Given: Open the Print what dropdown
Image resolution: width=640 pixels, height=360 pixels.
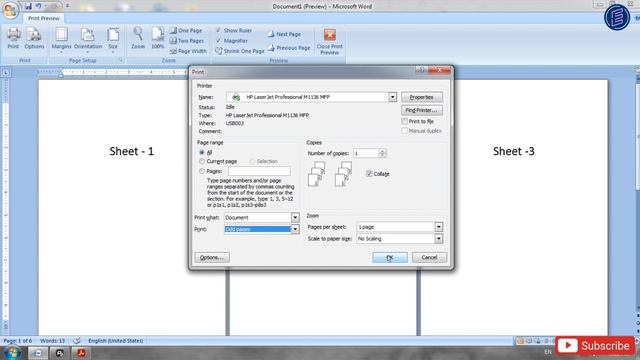Looking at the screenshot, I should click(295, 218).
